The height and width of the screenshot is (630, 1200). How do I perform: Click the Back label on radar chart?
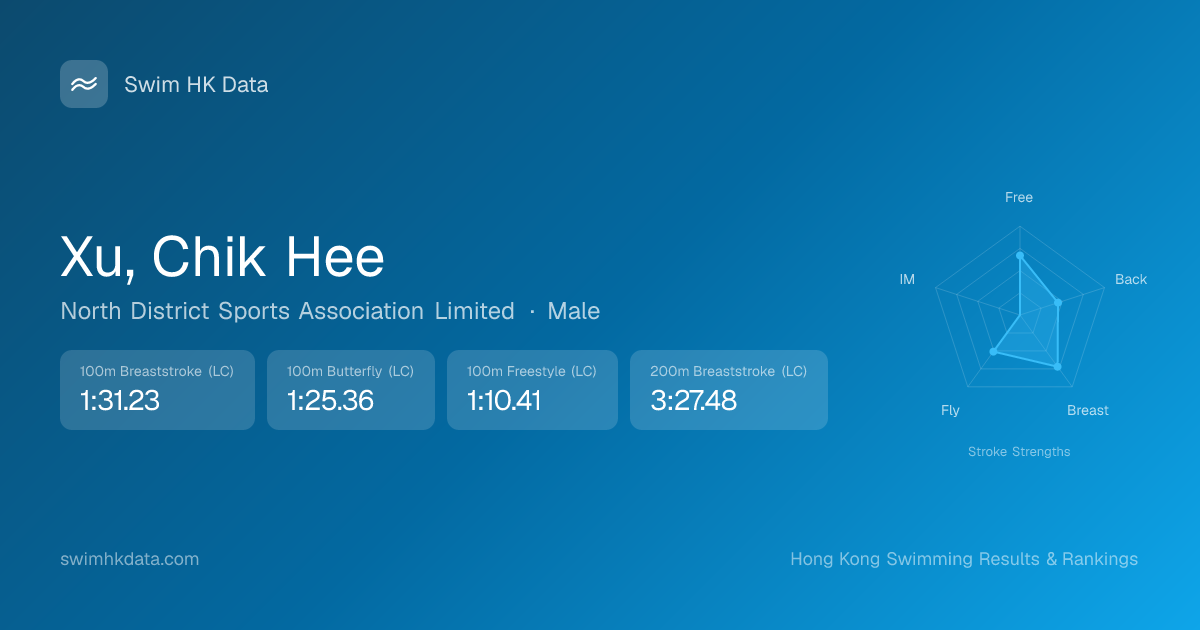click(x=1130, y=280)
